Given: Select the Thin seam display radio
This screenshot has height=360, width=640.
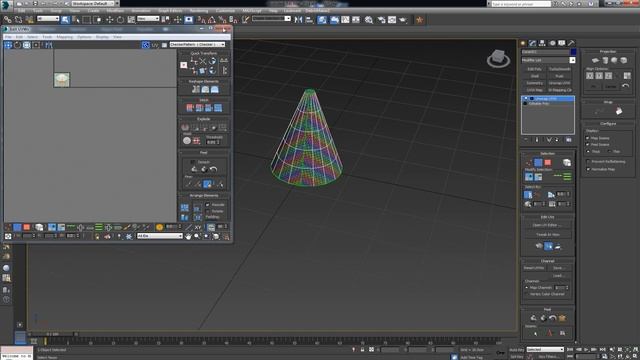Looking at the screenshot, I should (609, 151).
